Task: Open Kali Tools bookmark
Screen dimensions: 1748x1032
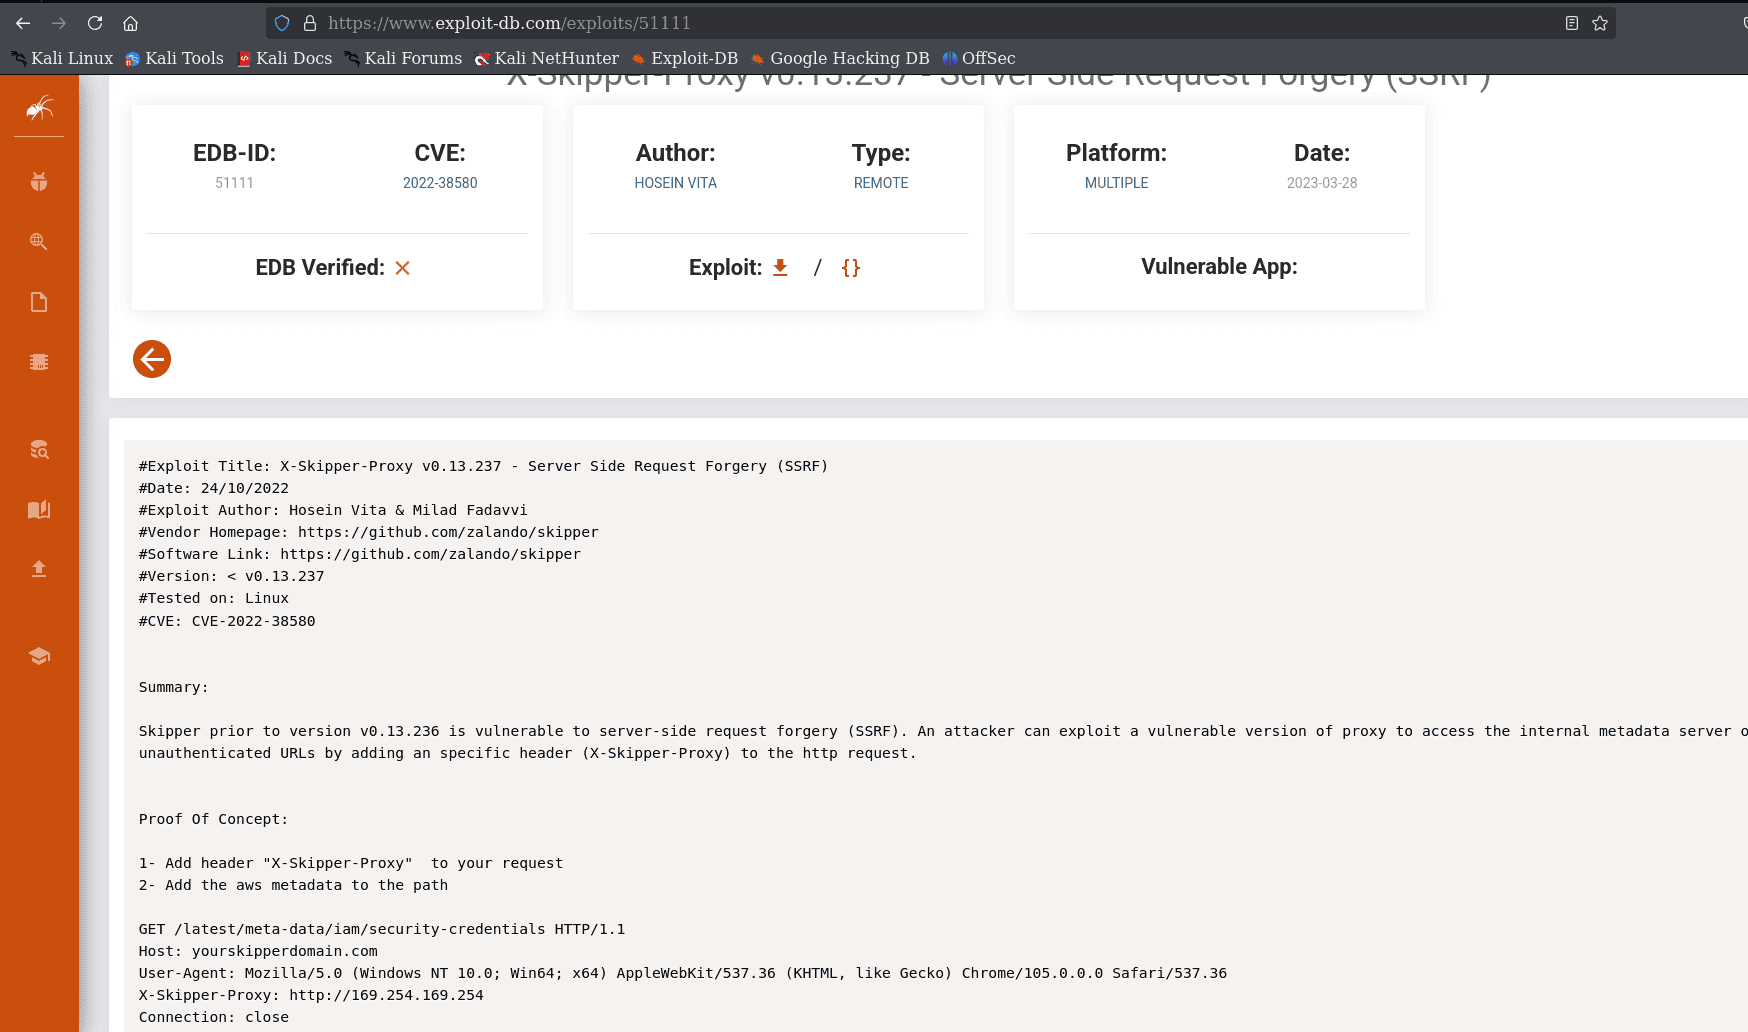Action: (x=175, y=58)
